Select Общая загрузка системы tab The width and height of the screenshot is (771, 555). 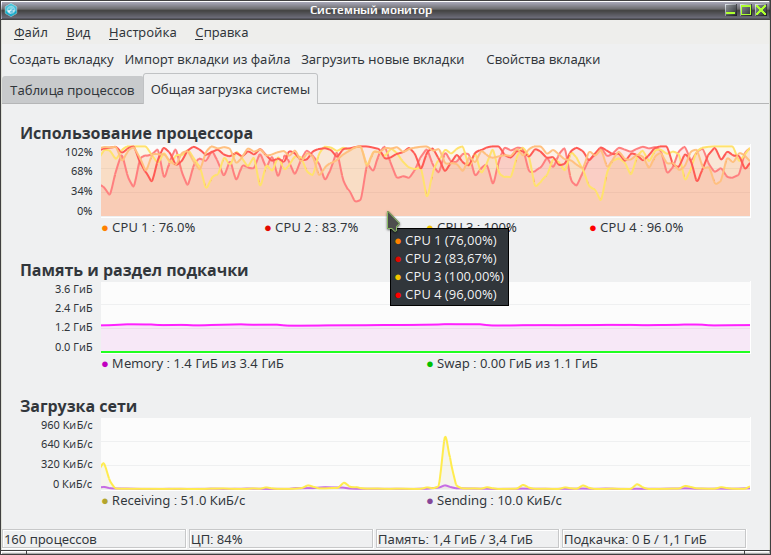[230, 89]
